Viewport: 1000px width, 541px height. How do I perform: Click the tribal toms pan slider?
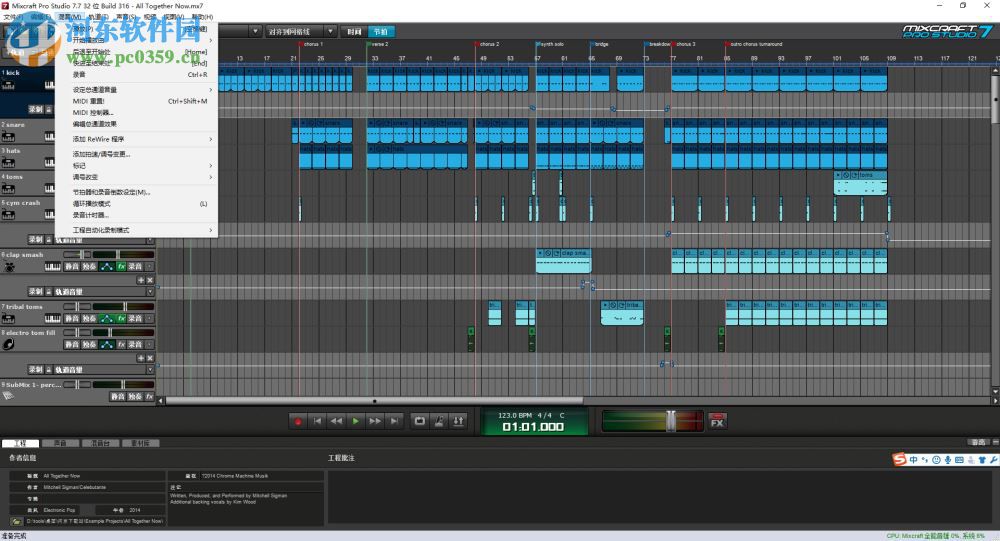(77, 307)
